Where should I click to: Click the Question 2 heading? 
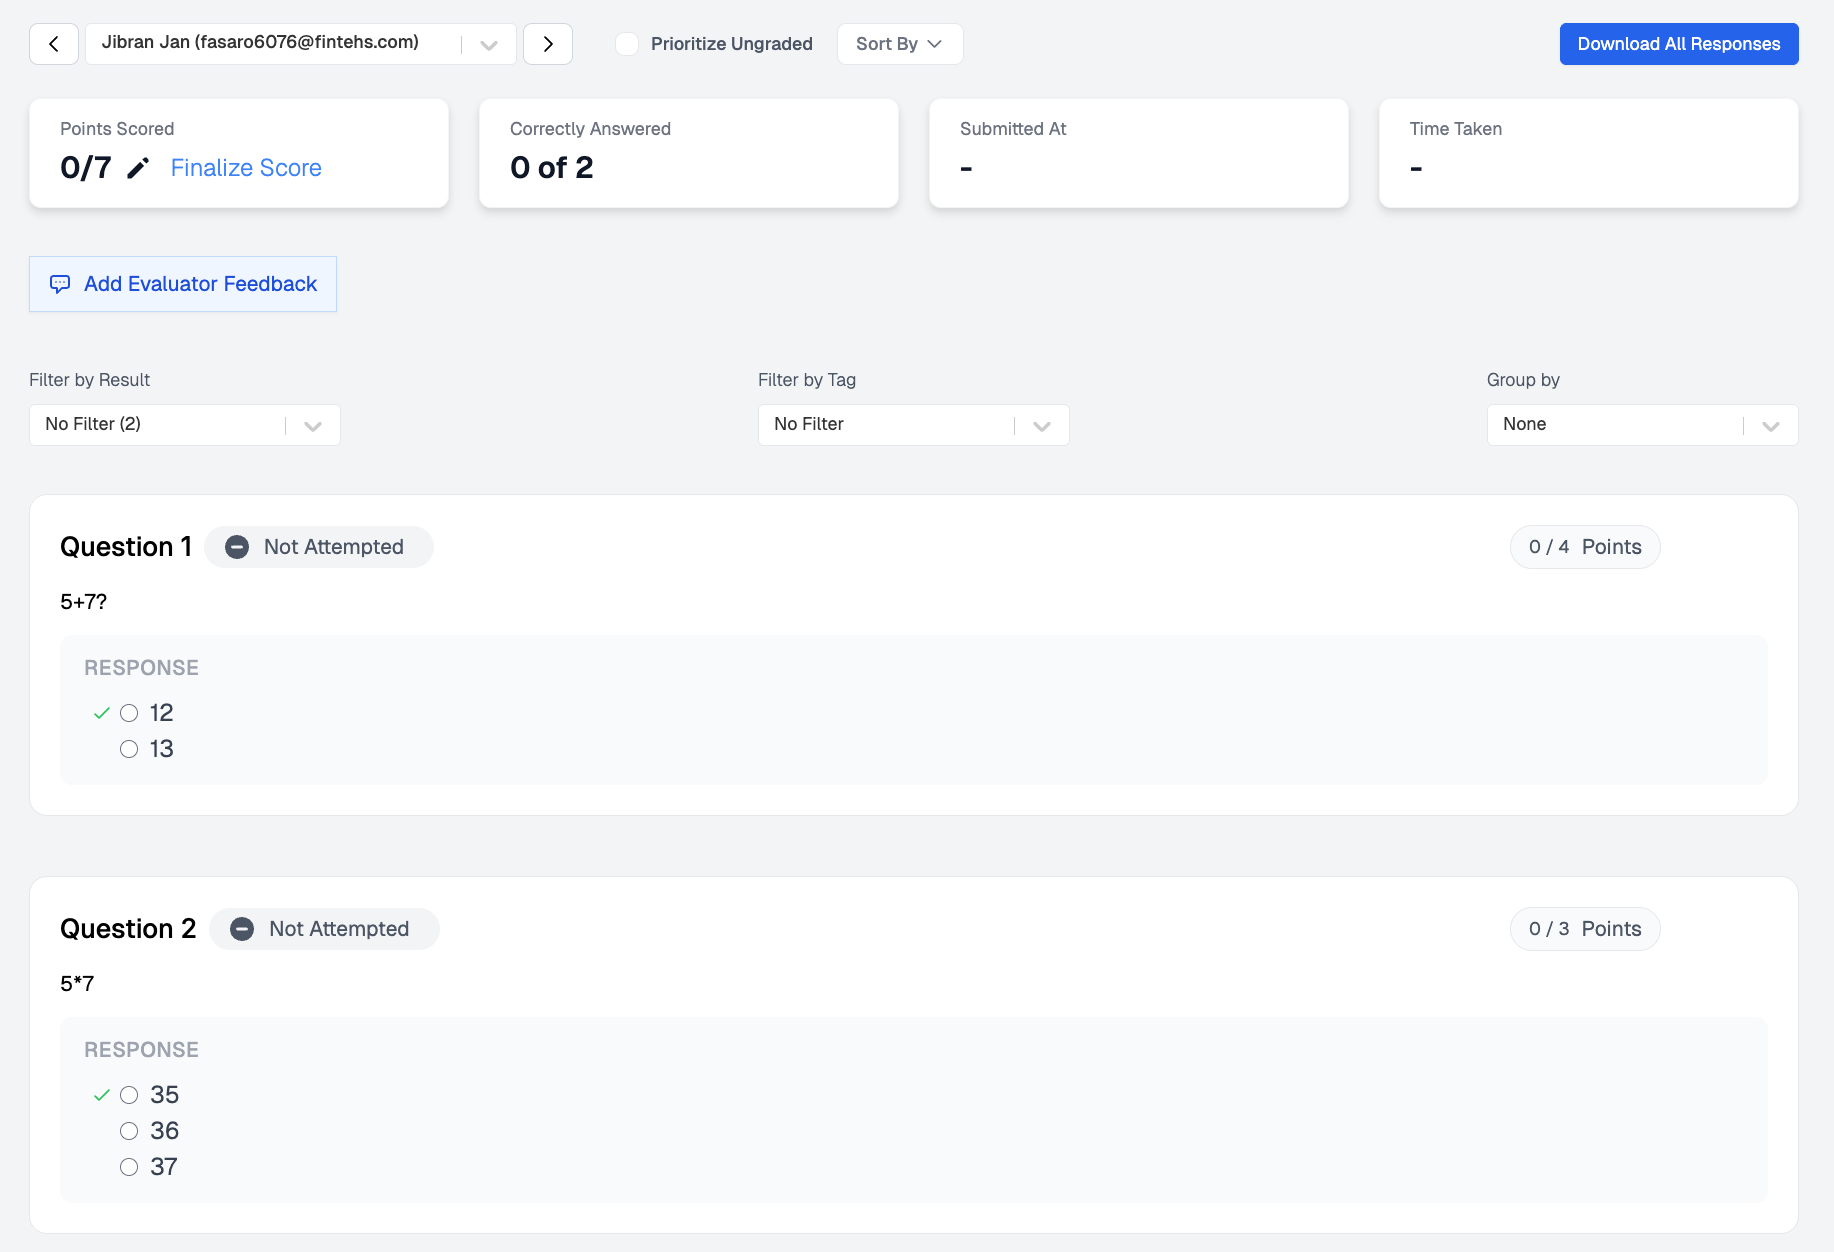click(128, 929)
